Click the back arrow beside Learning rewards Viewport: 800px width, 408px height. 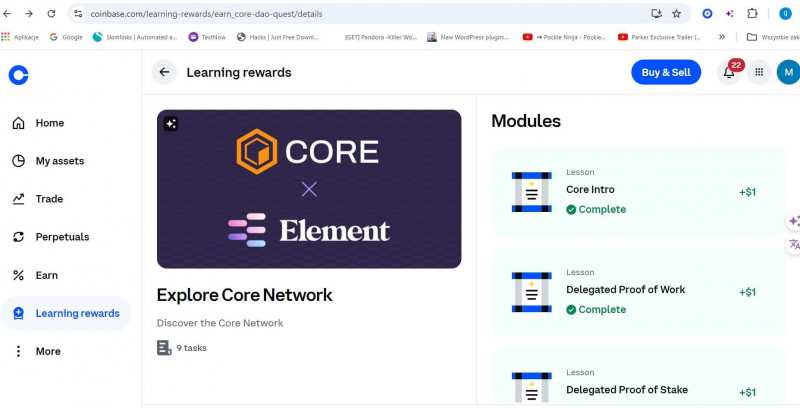(x=164, y=72)
